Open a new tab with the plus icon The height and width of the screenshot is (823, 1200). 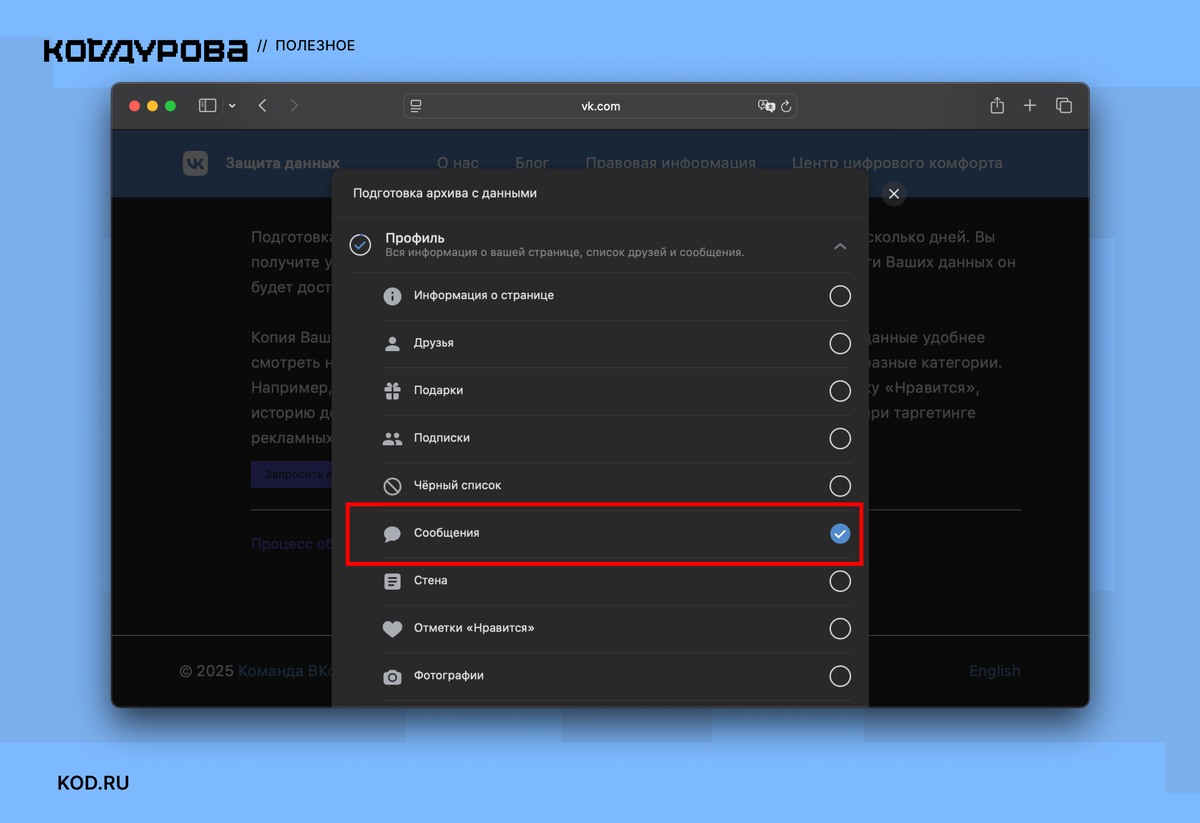tap(1030, 106)
